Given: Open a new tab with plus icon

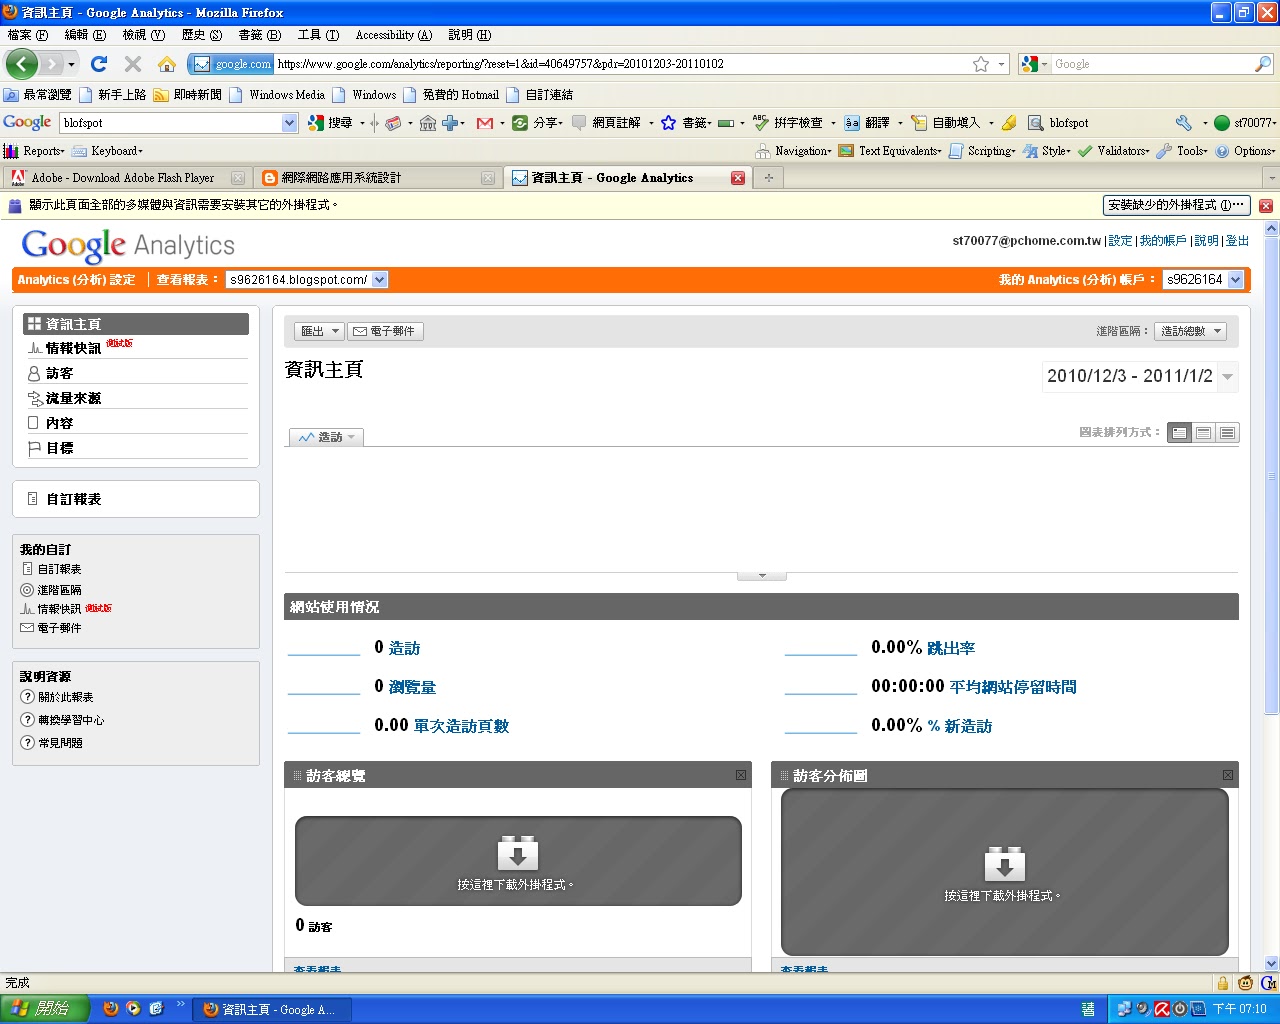Looking at the screenshot, I should (768, 178).
